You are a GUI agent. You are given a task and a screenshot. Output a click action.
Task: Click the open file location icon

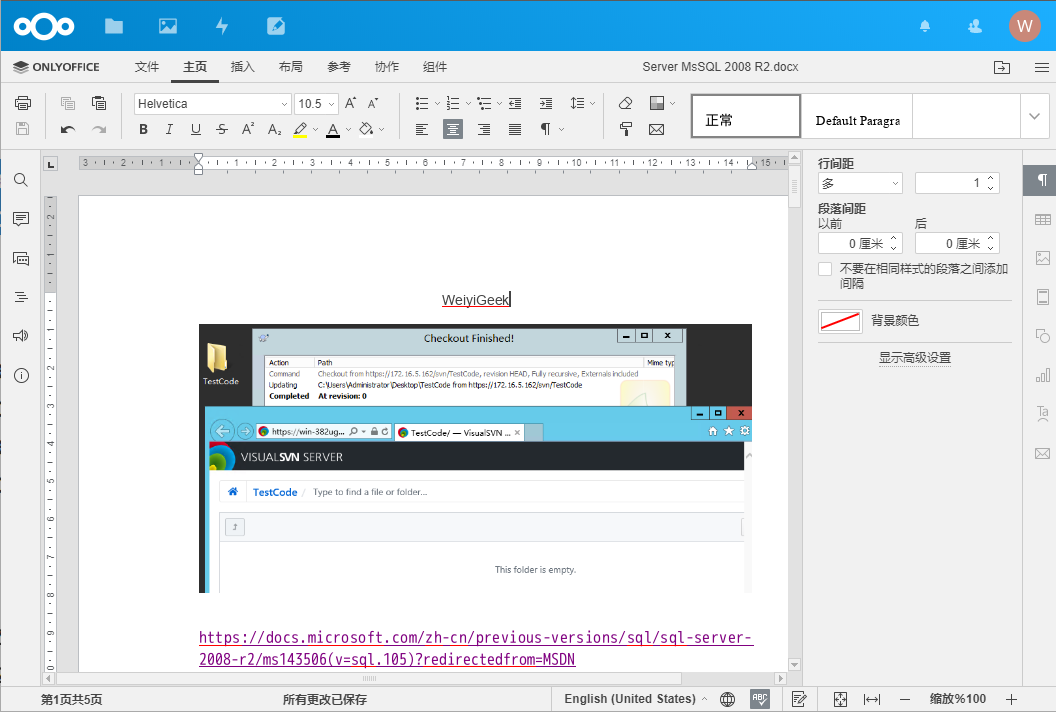click(x=1001, y=67)
